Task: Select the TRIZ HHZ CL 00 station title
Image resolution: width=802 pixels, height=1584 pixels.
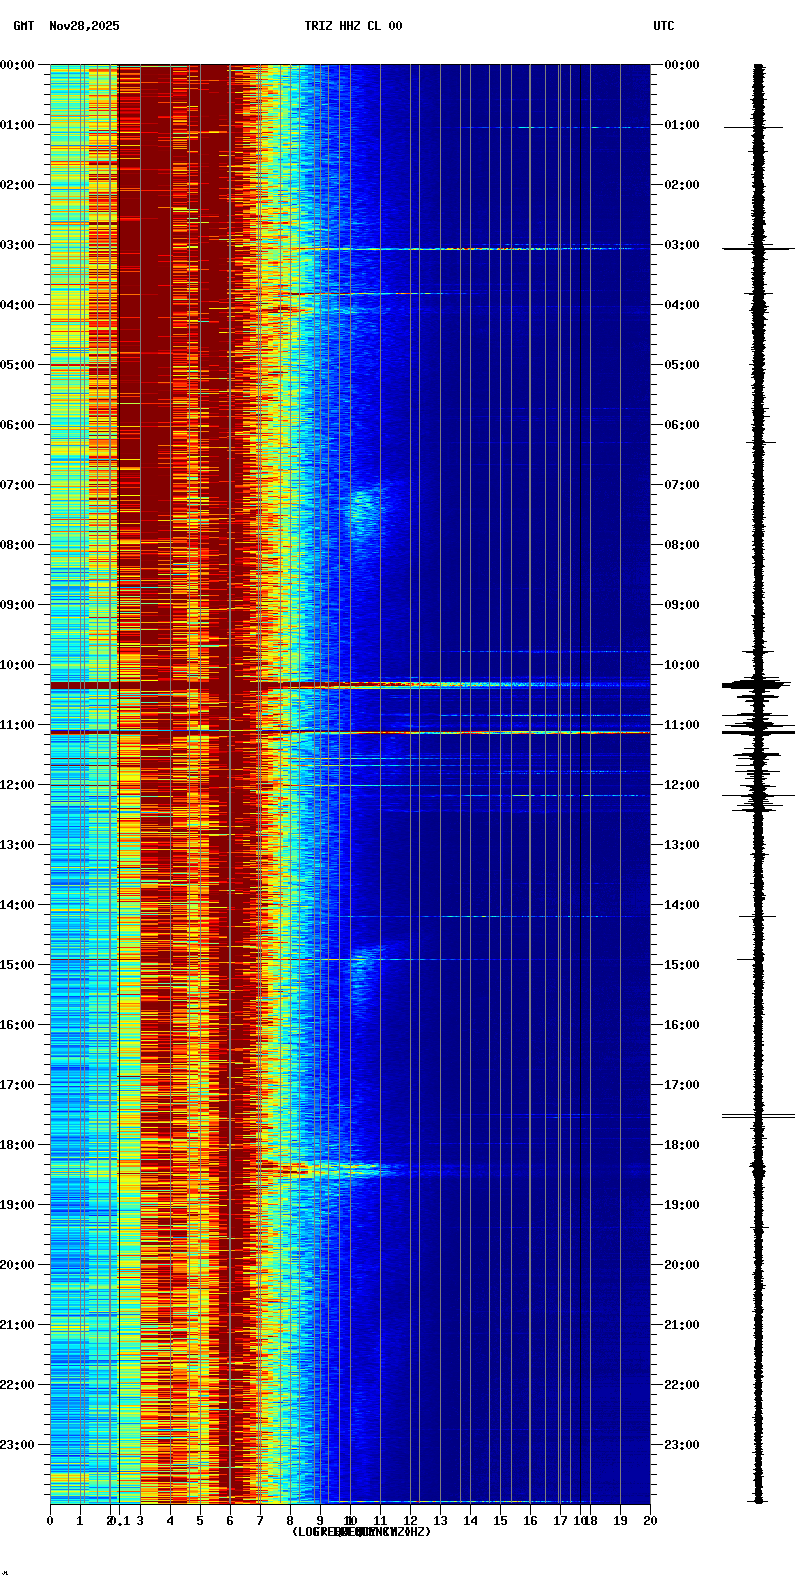Action: [x=353, y=26]
